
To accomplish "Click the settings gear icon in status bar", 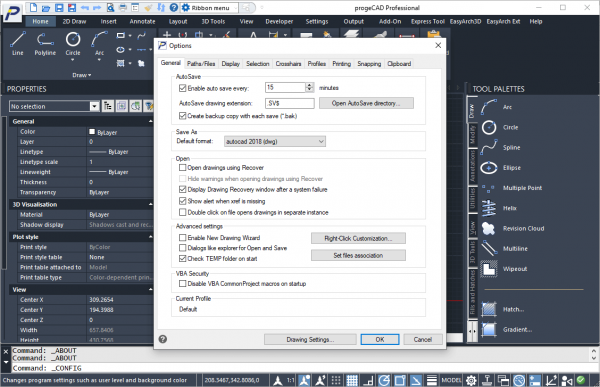I will 471,380.
